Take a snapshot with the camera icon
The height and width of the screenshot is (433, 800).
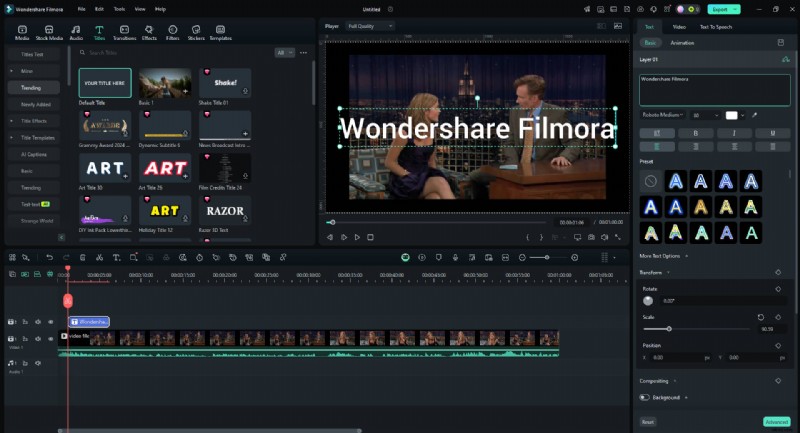(x=591, y=237)
